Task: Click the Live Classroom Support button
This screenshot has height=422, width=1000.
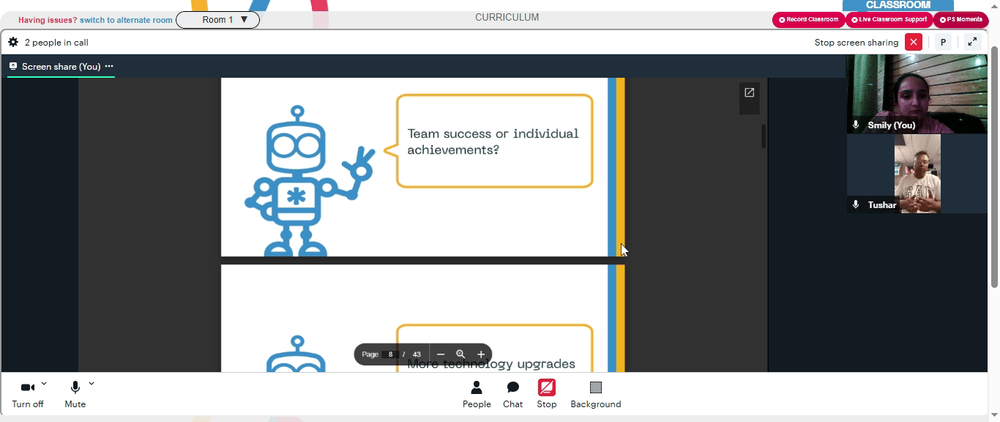Action: [x=889, y=20]
